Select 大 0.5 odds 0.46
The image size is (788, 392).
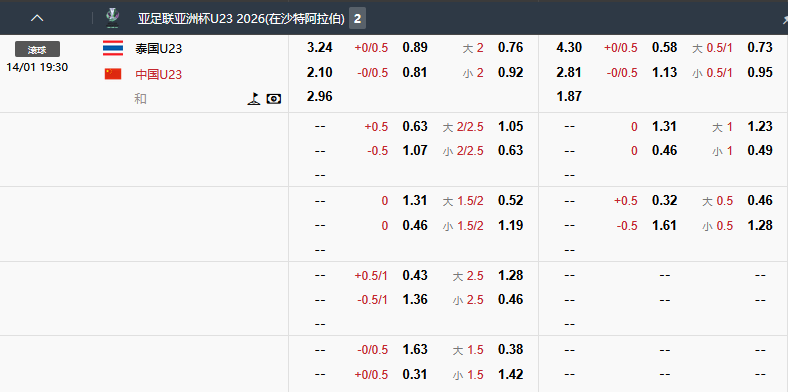[760, 201]
